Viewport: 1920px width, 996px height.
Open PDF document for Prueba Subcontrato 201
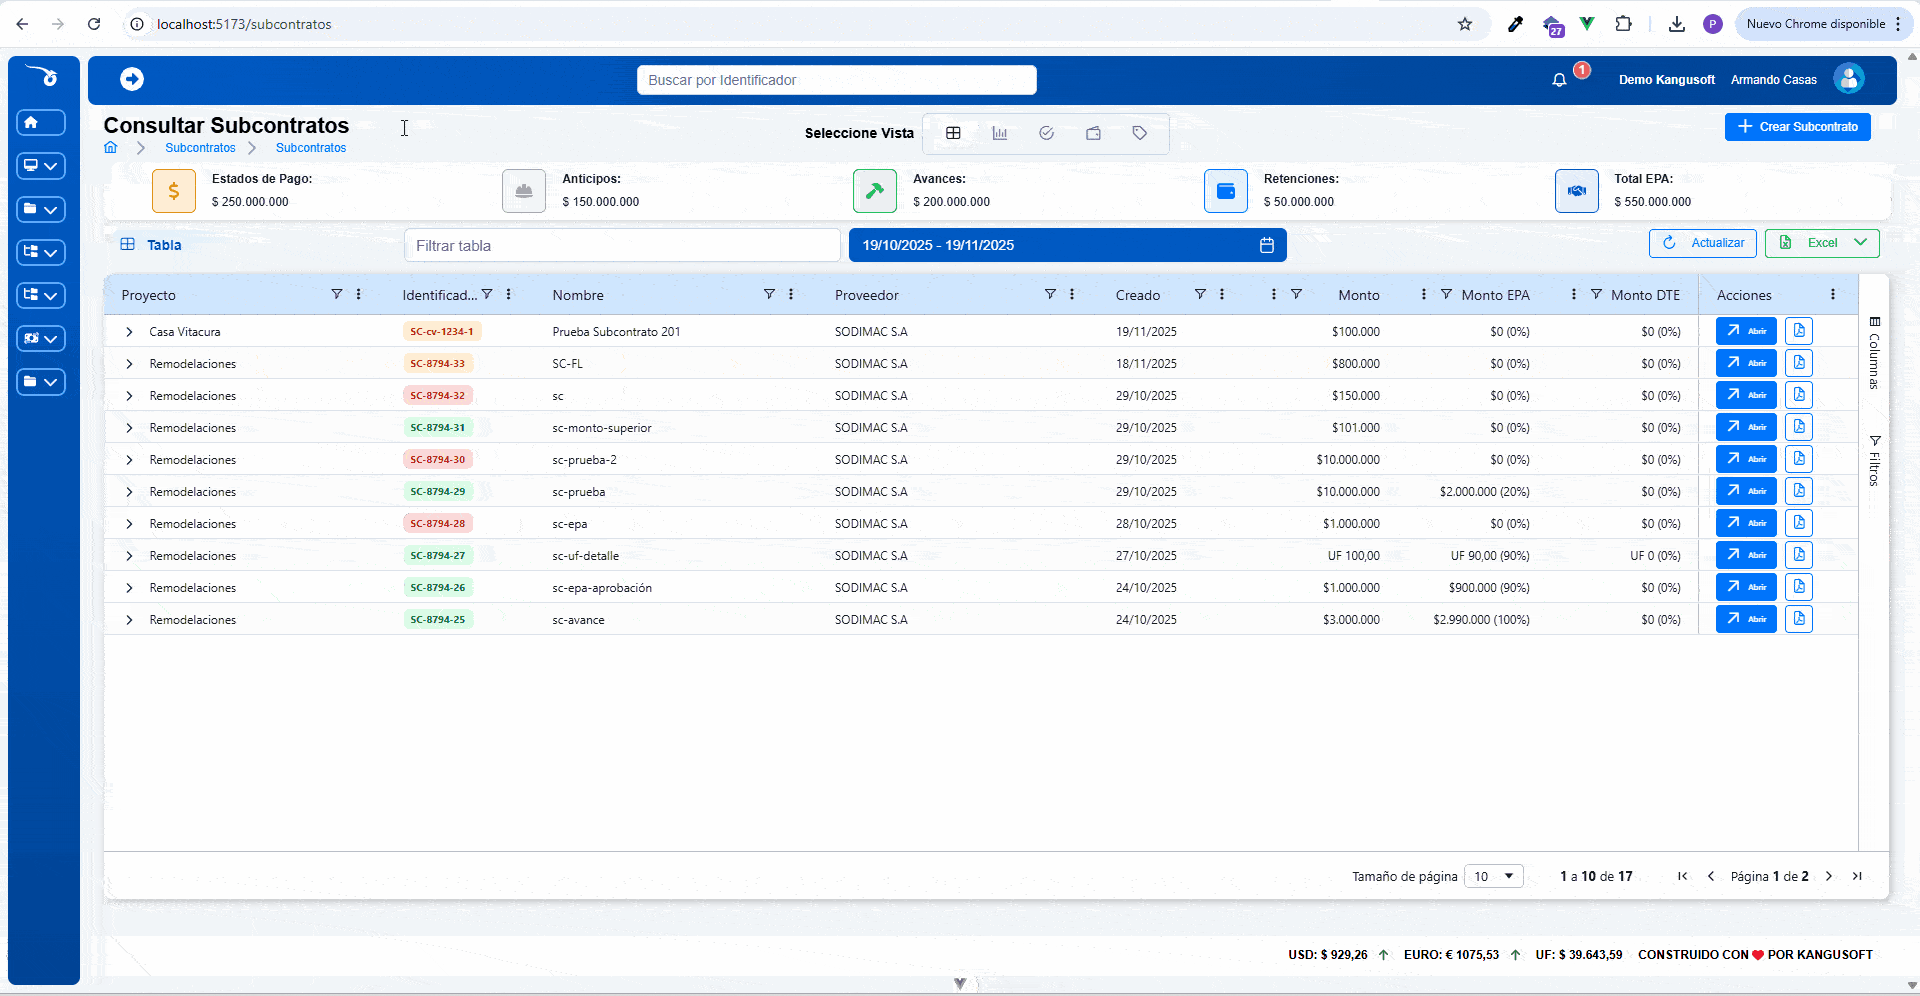[x=1799, y=331]
